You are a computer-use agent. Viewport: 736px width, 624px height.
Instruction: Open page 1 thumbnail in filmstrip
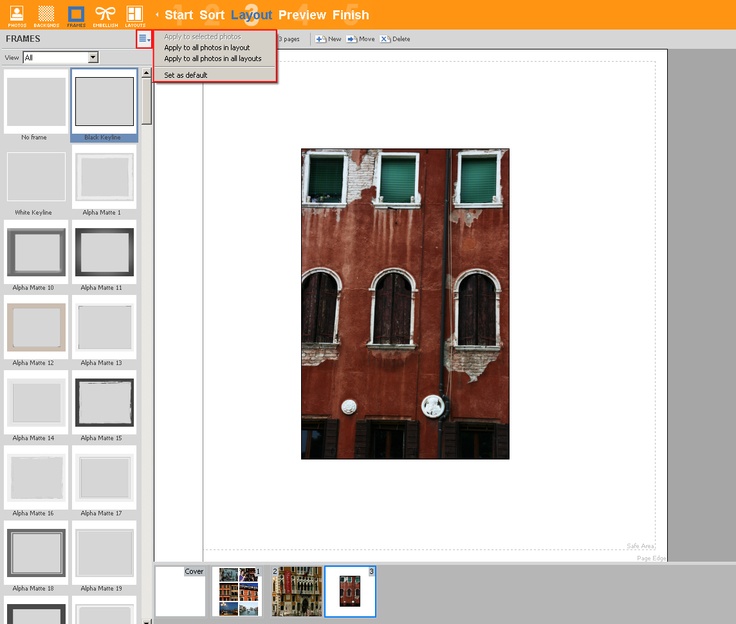click(237, 591)
